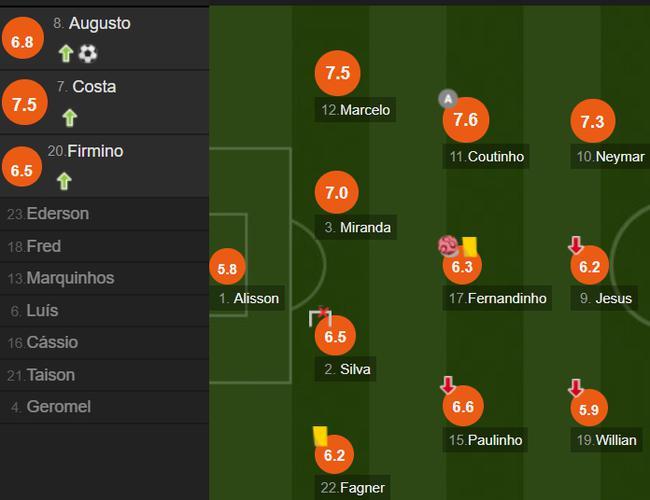
Task: Select Geromel in the bench list
Action: [104, 407]
